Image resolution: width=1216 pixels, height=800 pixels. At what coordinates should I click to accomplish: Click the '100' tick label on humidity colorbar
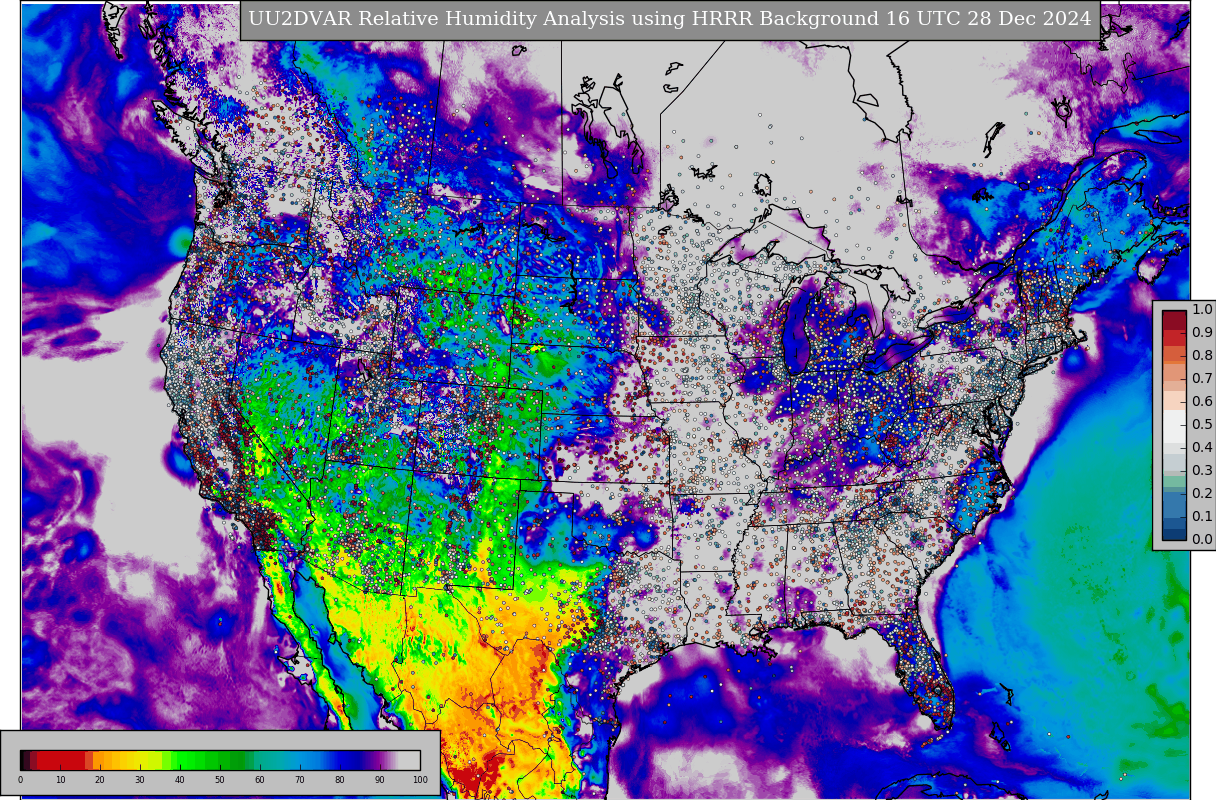(420, 780)
